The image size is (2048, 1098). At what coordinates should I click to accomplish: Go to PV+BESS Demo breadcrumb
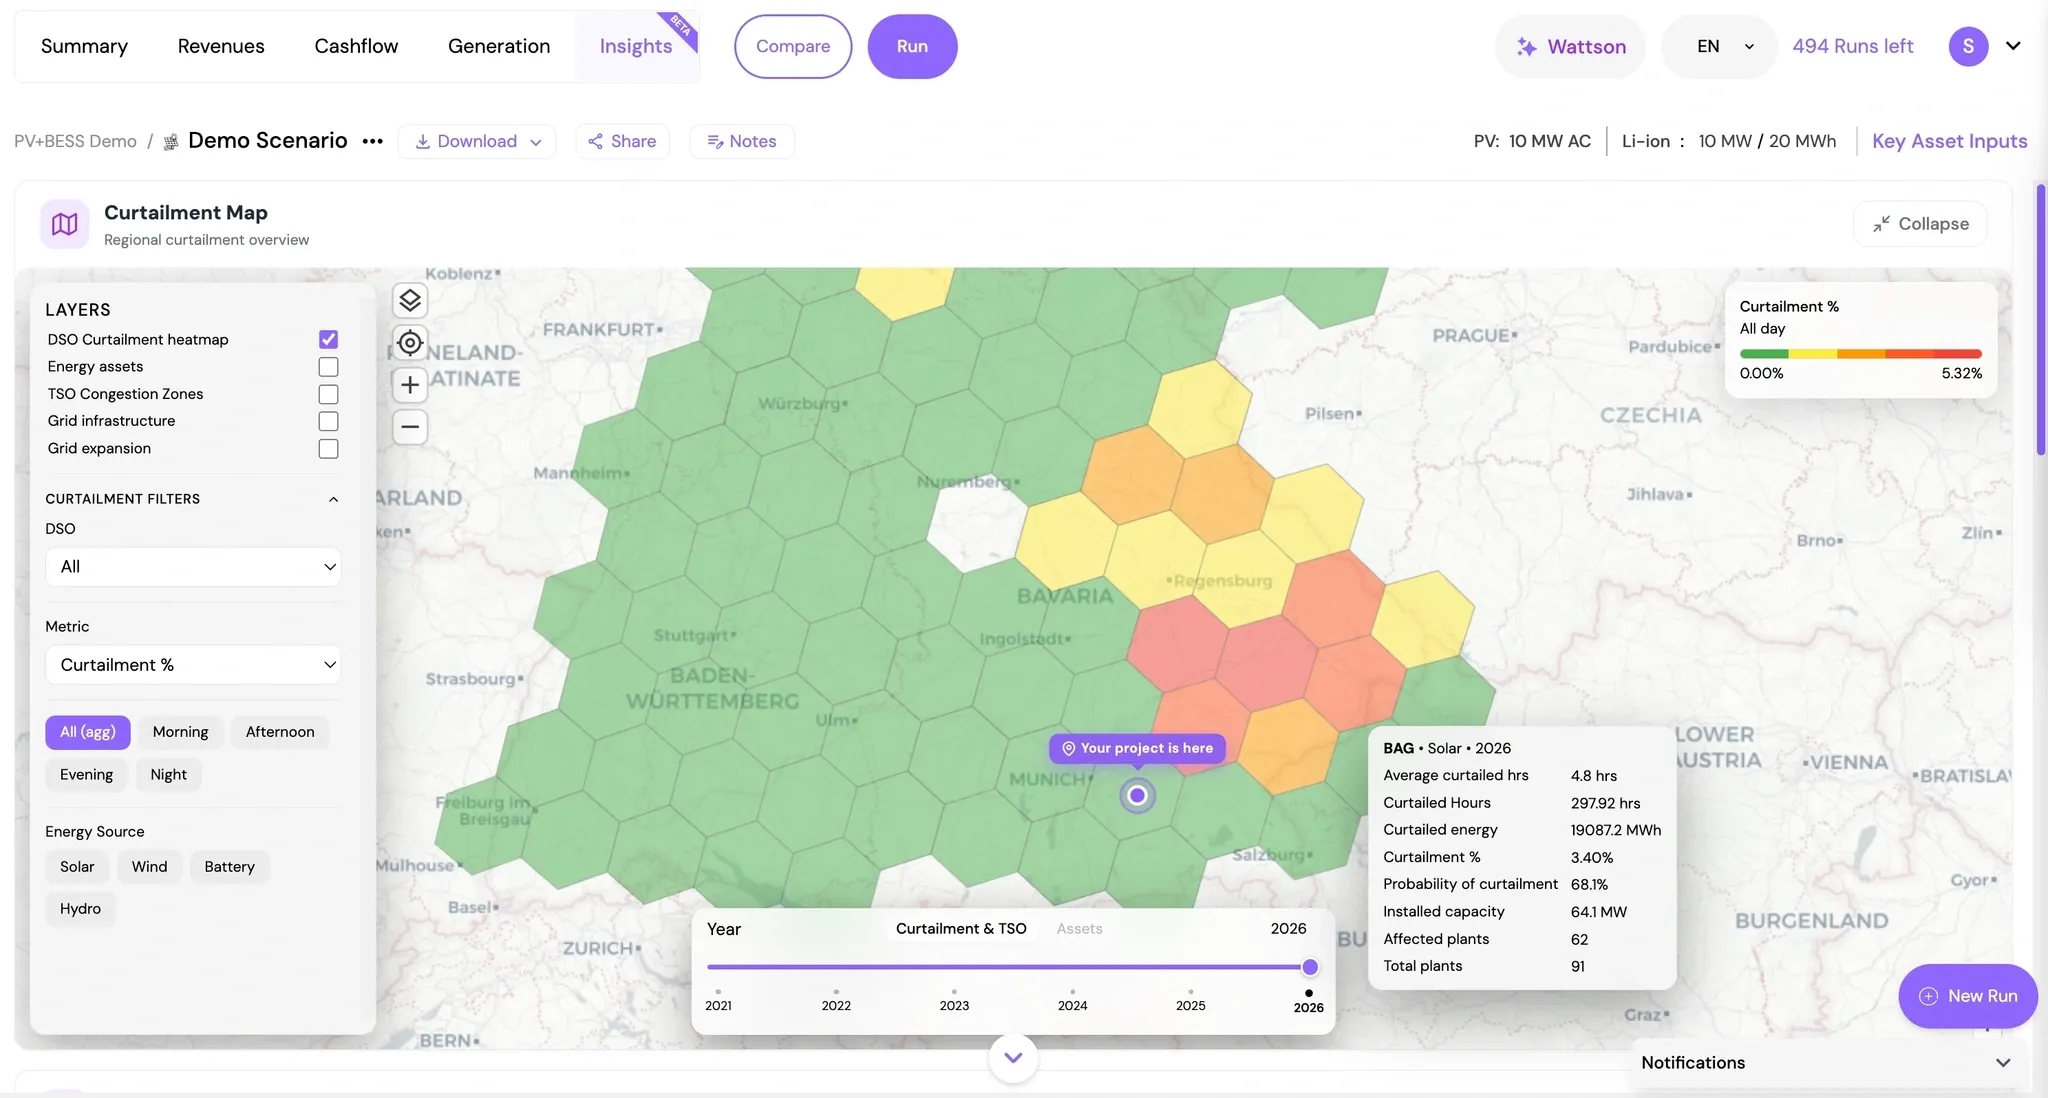pos(75,141)
